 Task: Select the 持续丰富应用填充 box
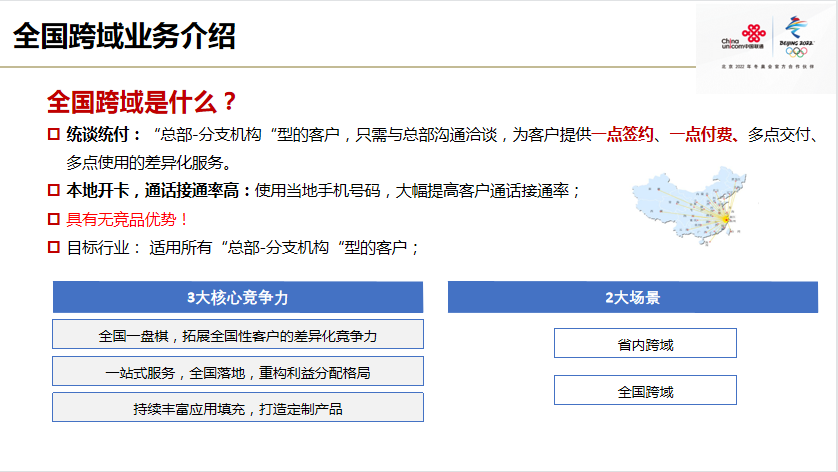click(237, 408)
